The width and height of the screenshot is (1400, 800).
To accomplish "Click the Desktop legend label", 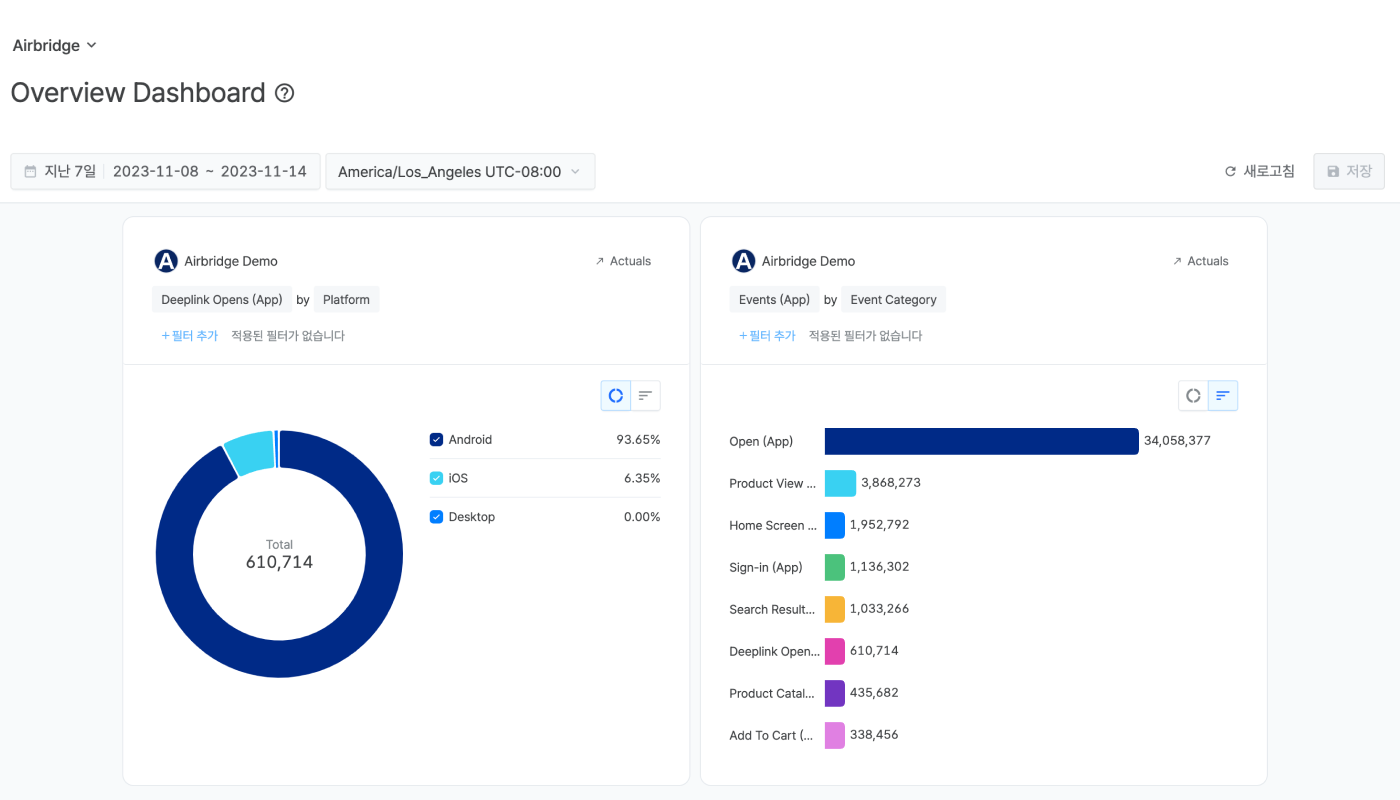I will coord(472,517).
